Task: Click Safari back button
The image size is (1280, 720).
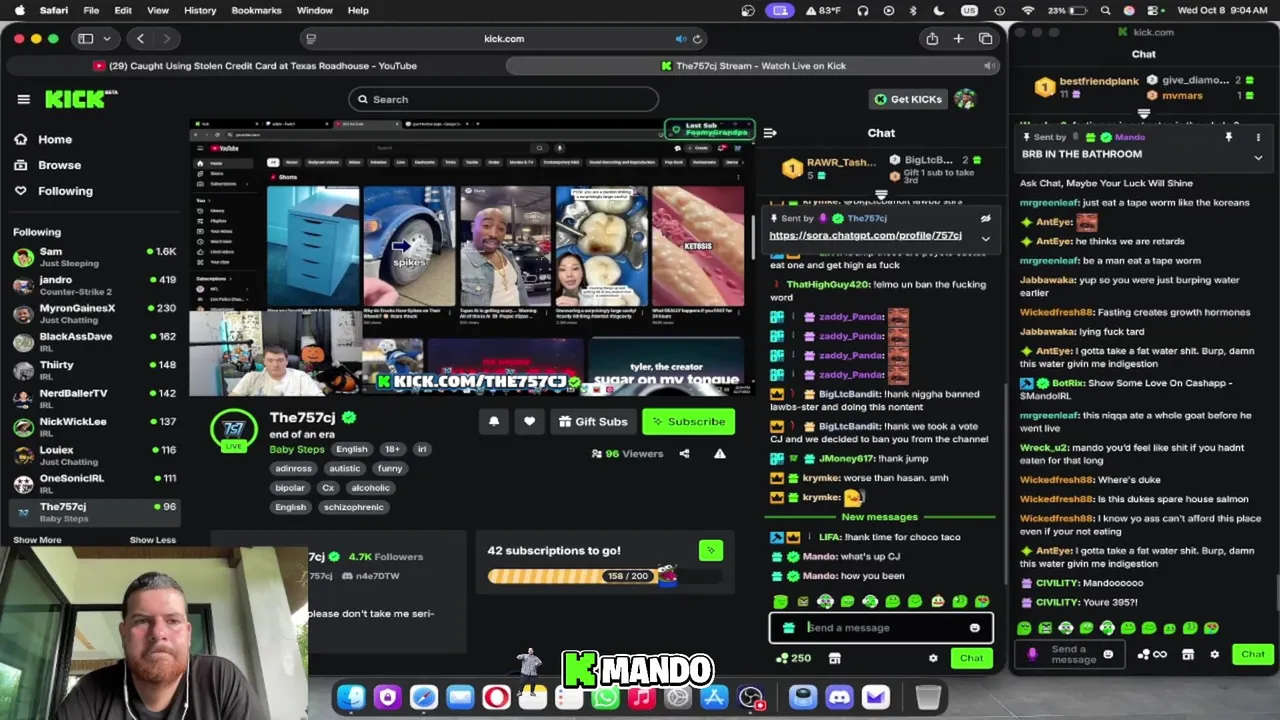Action: (140, 38)
